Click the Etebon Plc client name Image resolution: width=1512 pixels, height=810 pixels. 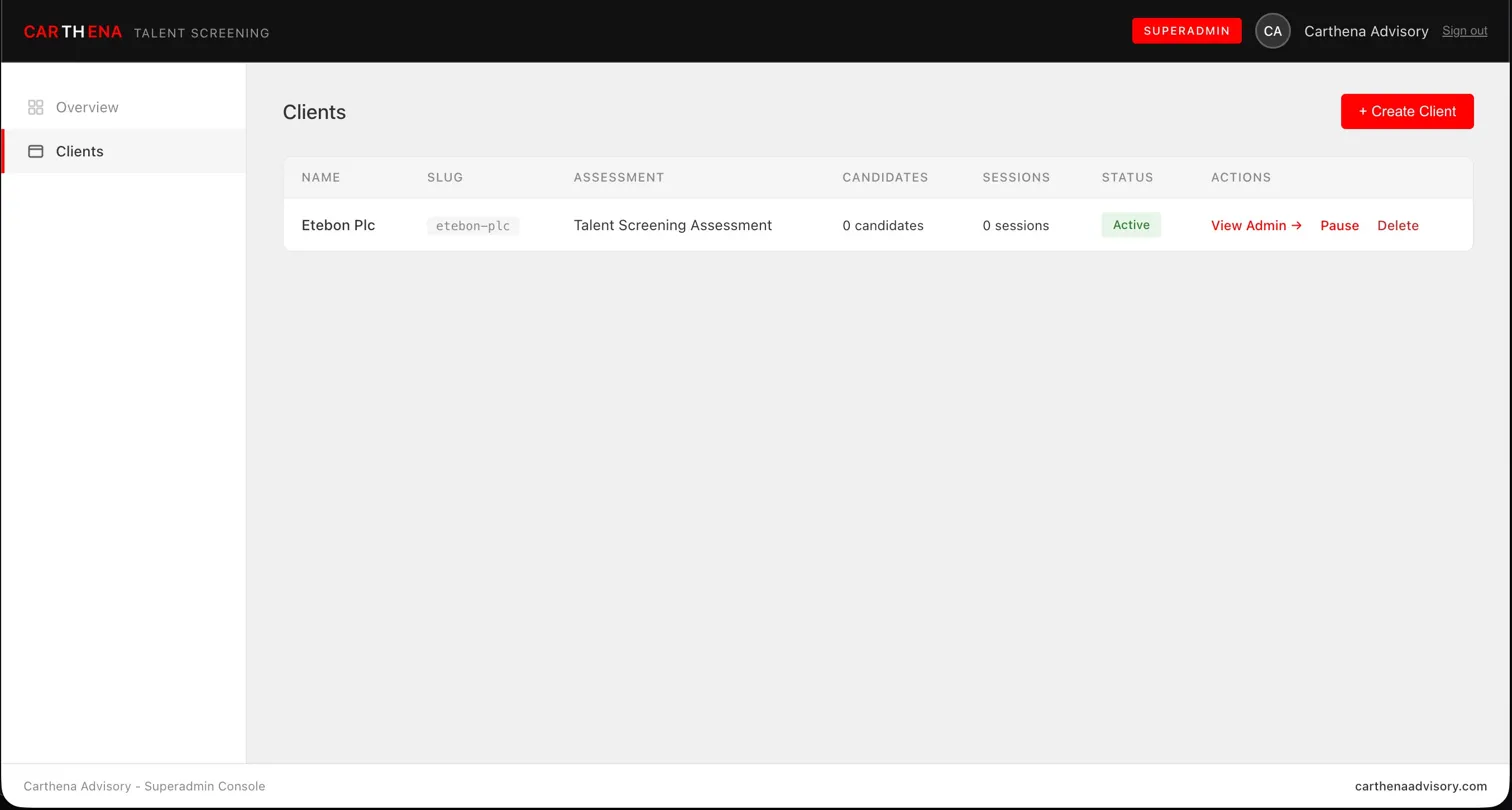(x=338, y=225)
